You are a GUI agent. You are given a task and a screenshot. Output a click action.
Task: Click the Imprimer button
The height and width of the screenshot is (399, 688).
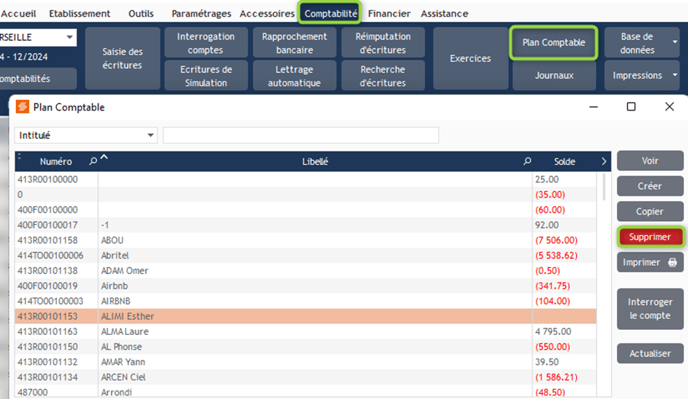(650, 262)
